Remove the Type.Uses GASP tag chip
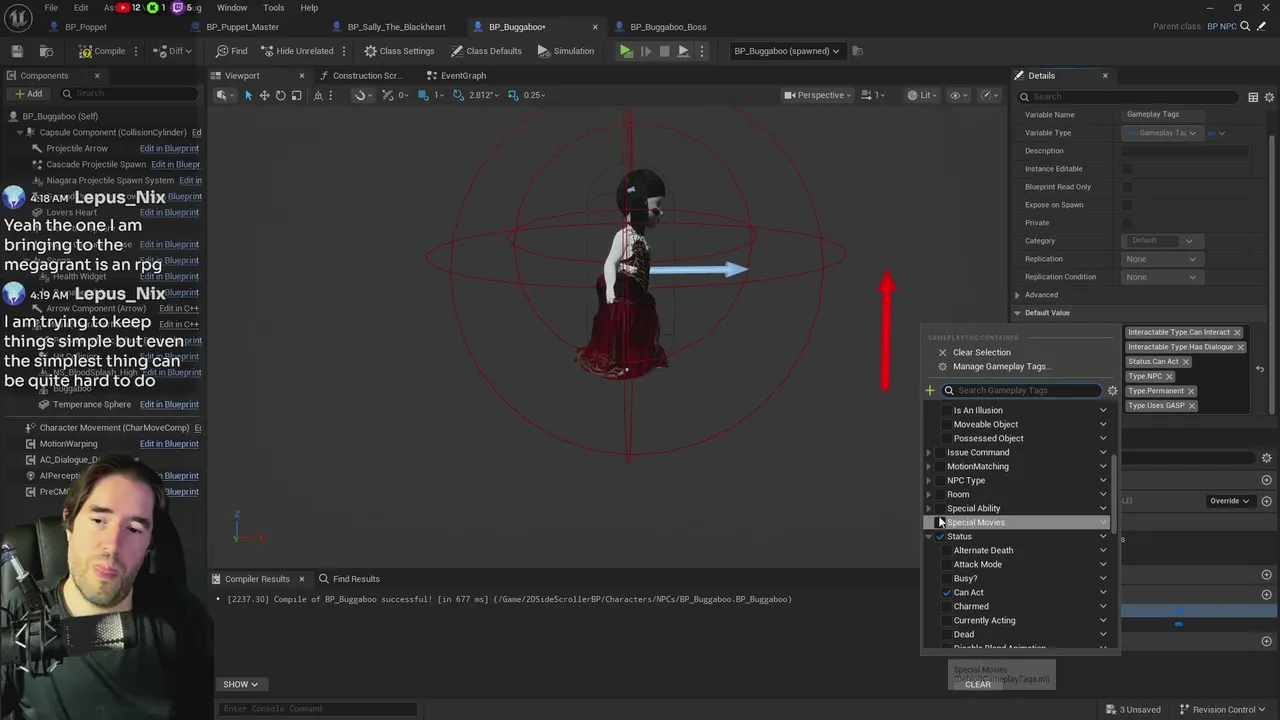The height and width of the screenshot is (720, 1280). point(1192,406)
